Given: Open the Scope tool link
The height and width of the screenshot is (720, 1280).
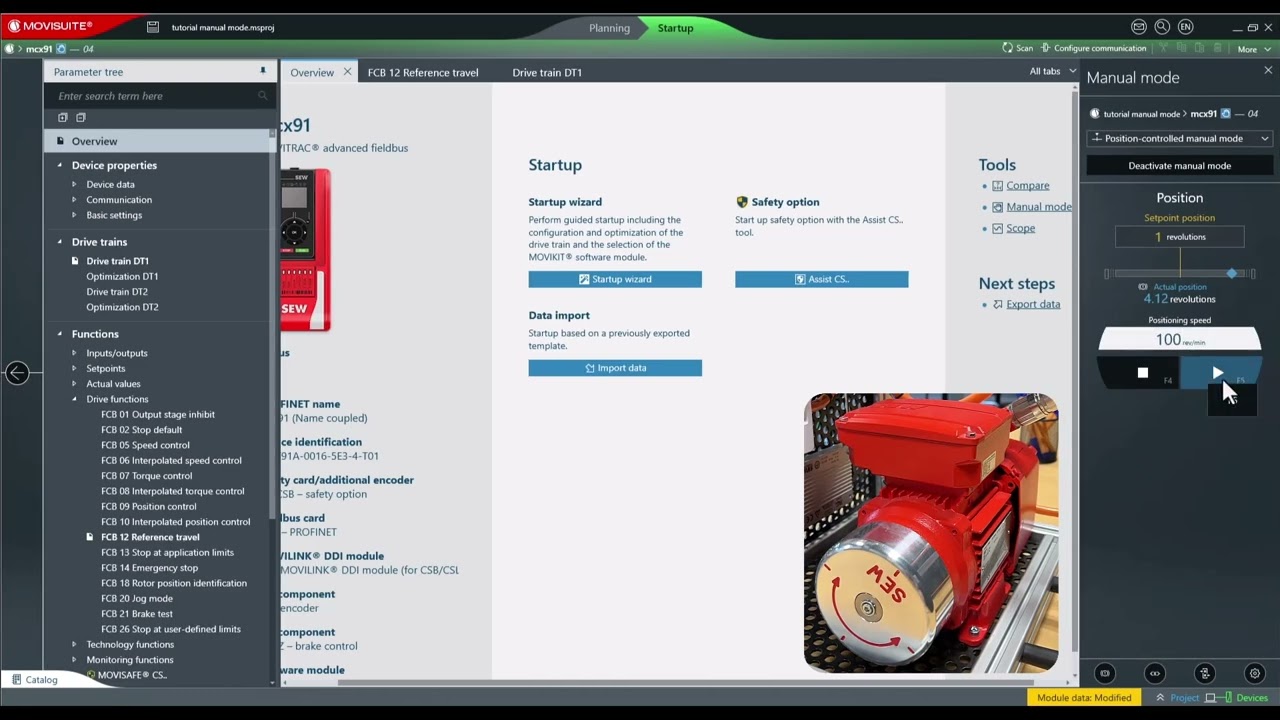Looking at the screenshot, I should (1020, 228).
